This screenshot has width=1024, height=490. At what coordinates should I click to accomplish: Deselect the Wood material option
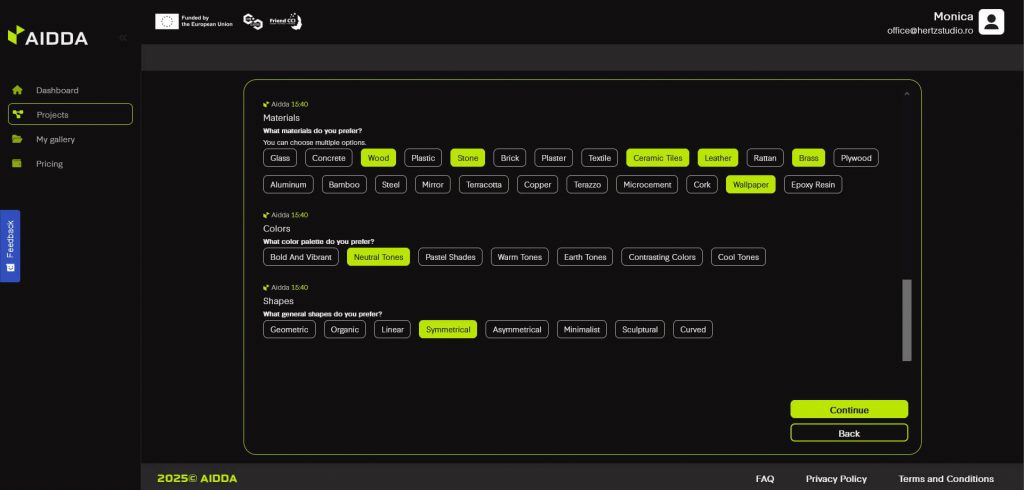[x=378, y=158]
